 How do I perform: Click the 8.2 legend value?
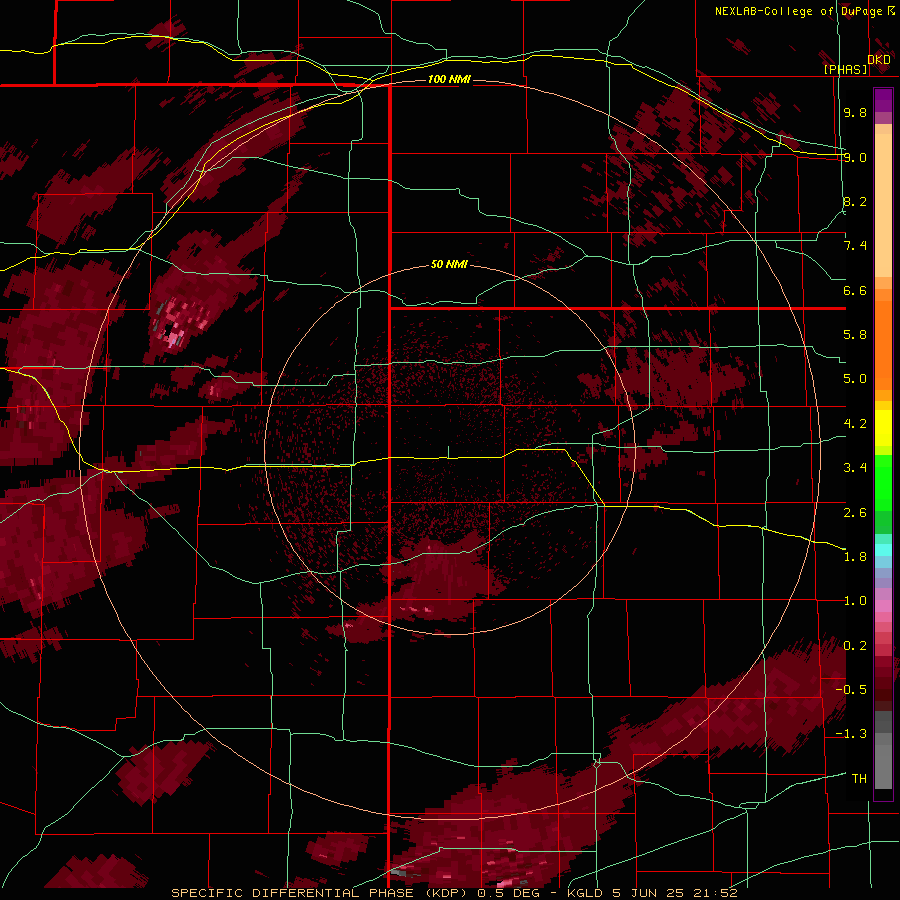(x=855, y=201)
